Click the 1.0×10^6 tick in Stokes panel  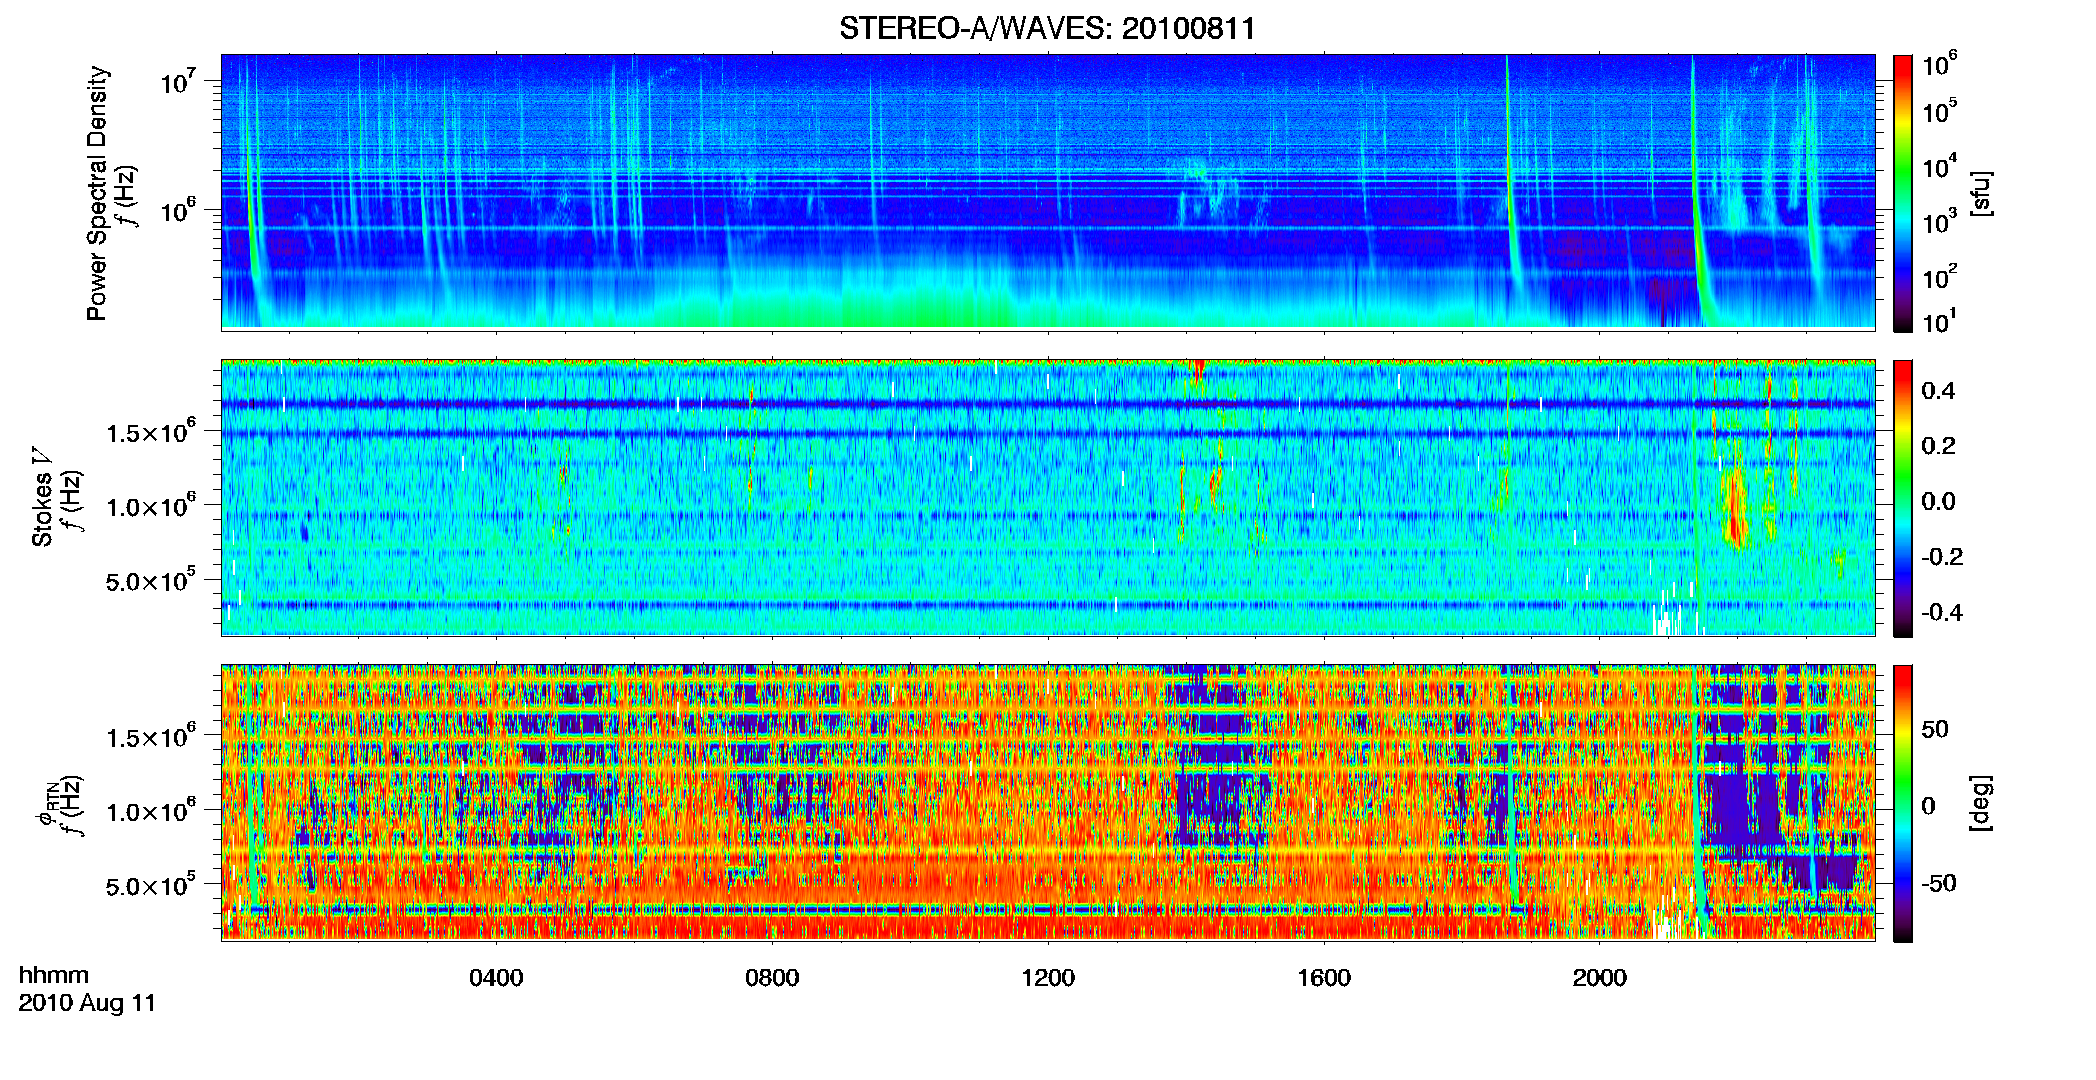[x=150, y=506]
